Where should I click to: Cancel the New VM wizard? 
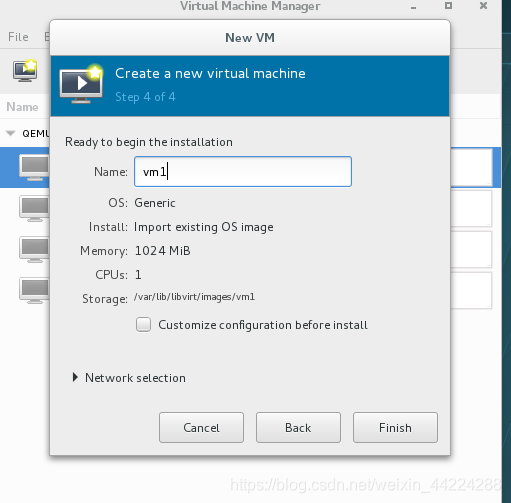[x=201, y=427]
